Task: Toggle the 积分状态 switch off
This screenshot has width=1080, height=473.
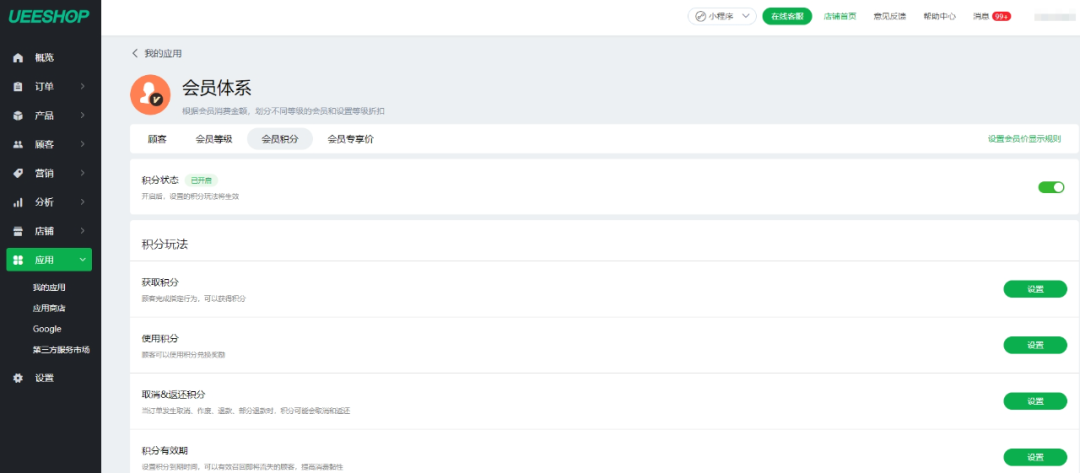Action: (1051, 187)
